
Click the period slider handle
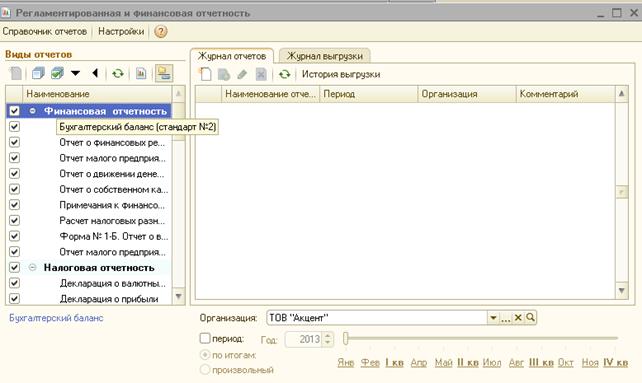pyautogui.click(x=346, y=338)
